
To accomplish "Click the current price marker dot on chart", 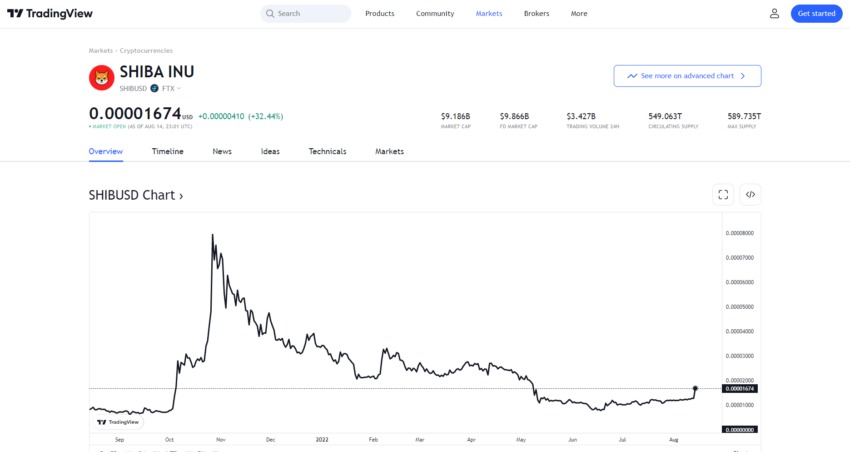I will point(696,388).
